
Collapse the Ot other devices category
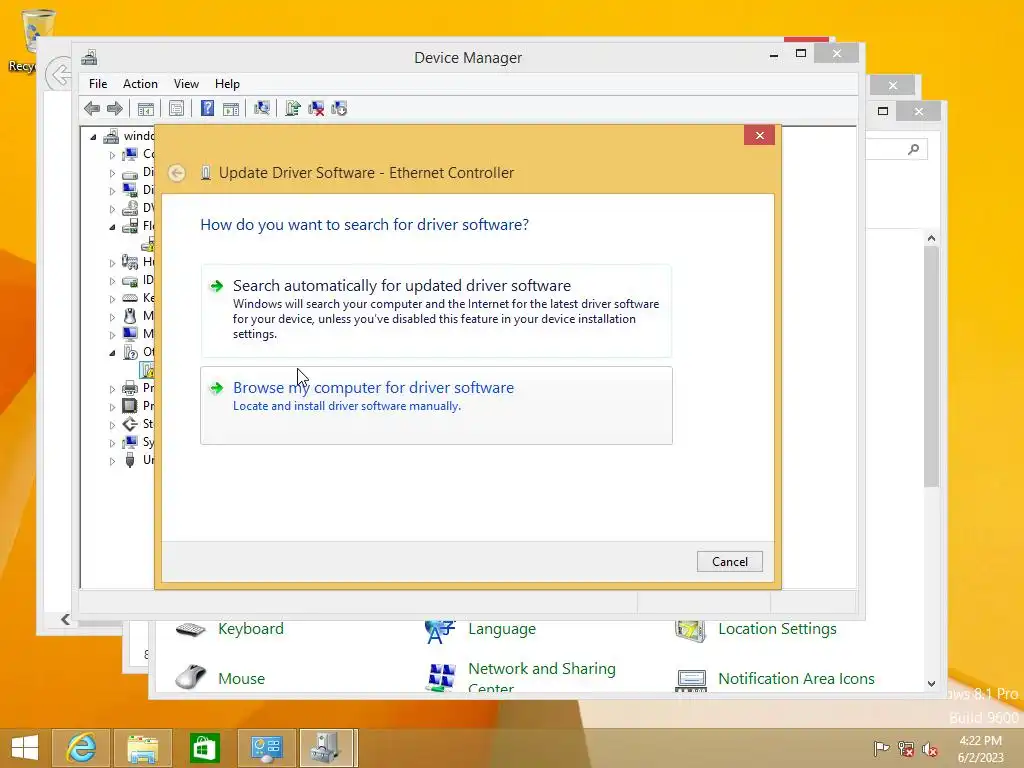112,353
